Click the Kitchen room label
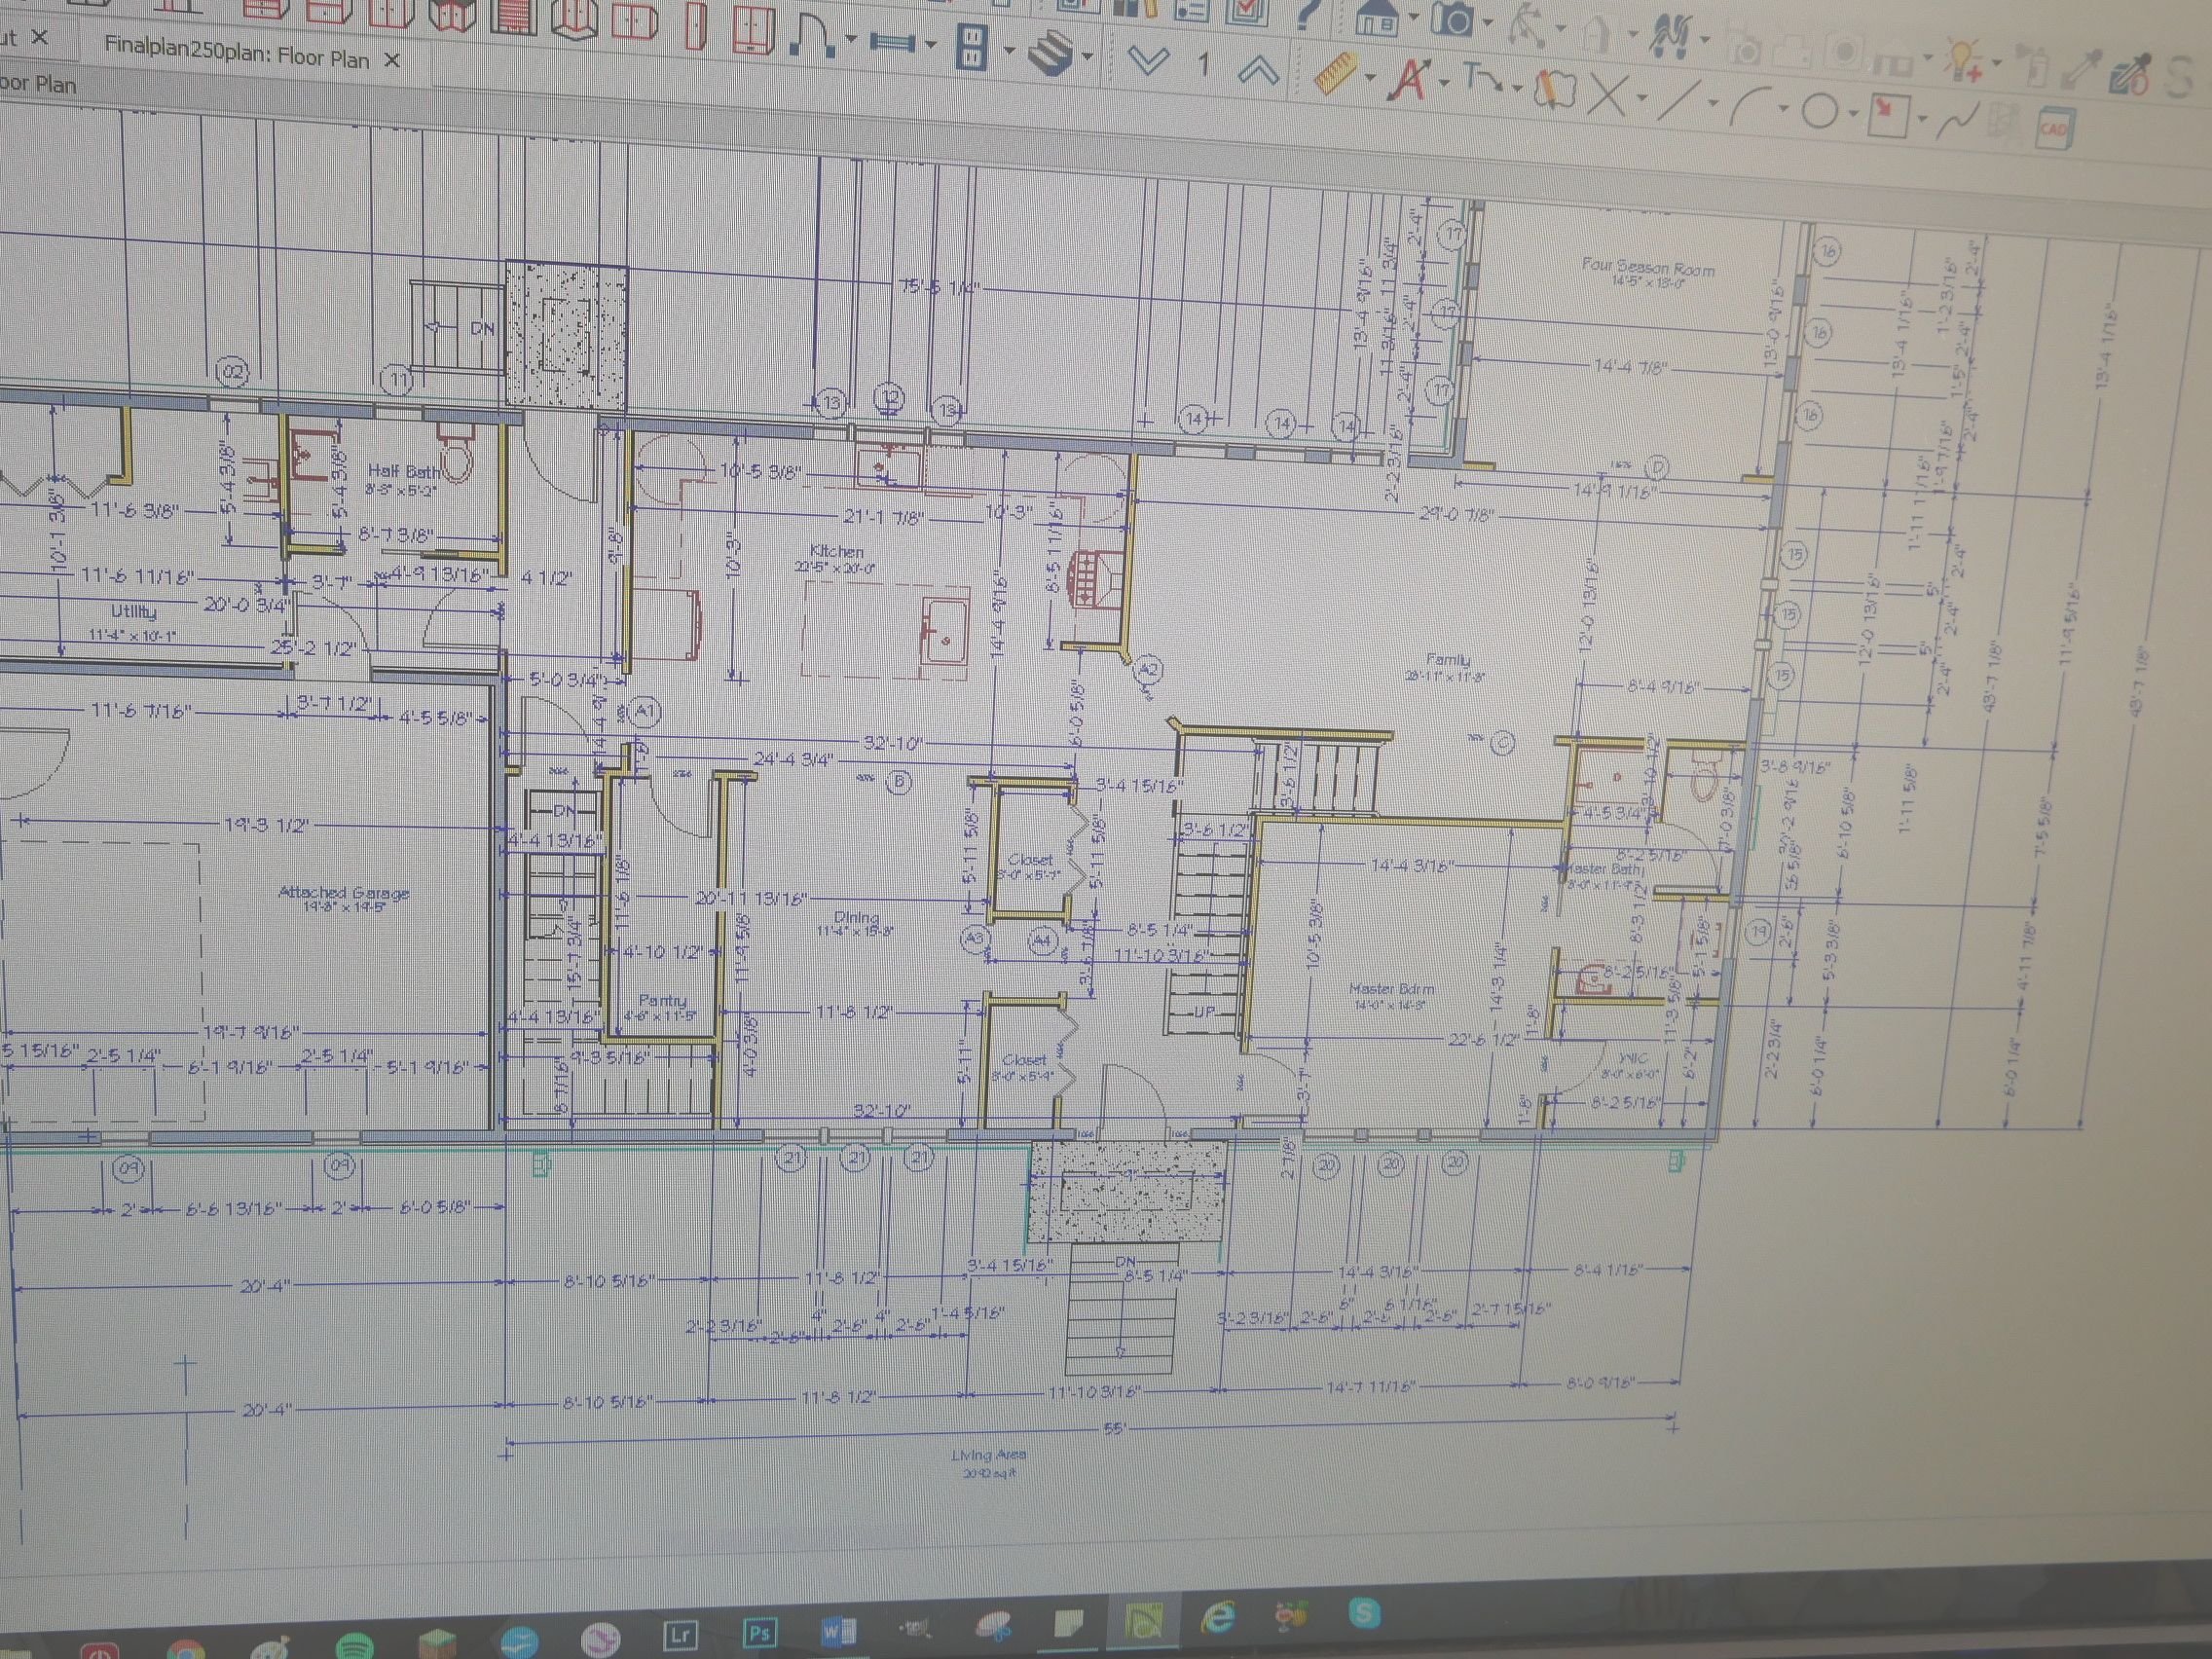2212x1659 pixels. [836, 551]
